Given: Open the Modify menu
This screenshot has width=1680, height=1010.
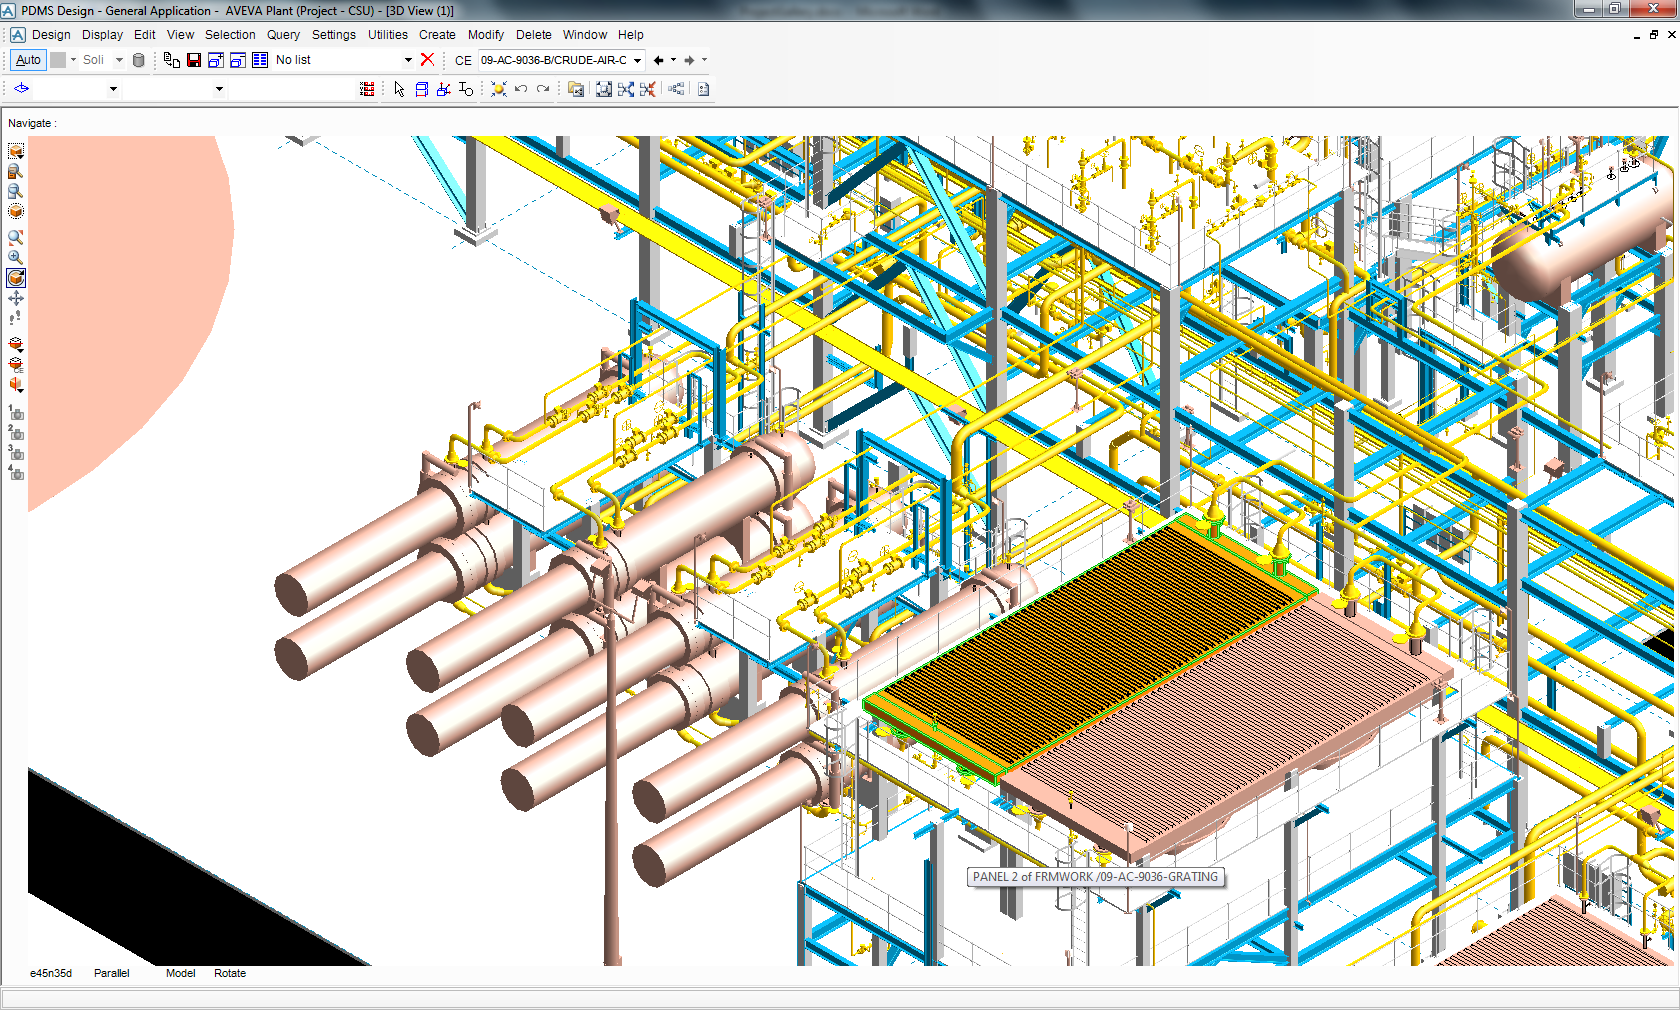Looking at the screenshot, I should [486, 35].
